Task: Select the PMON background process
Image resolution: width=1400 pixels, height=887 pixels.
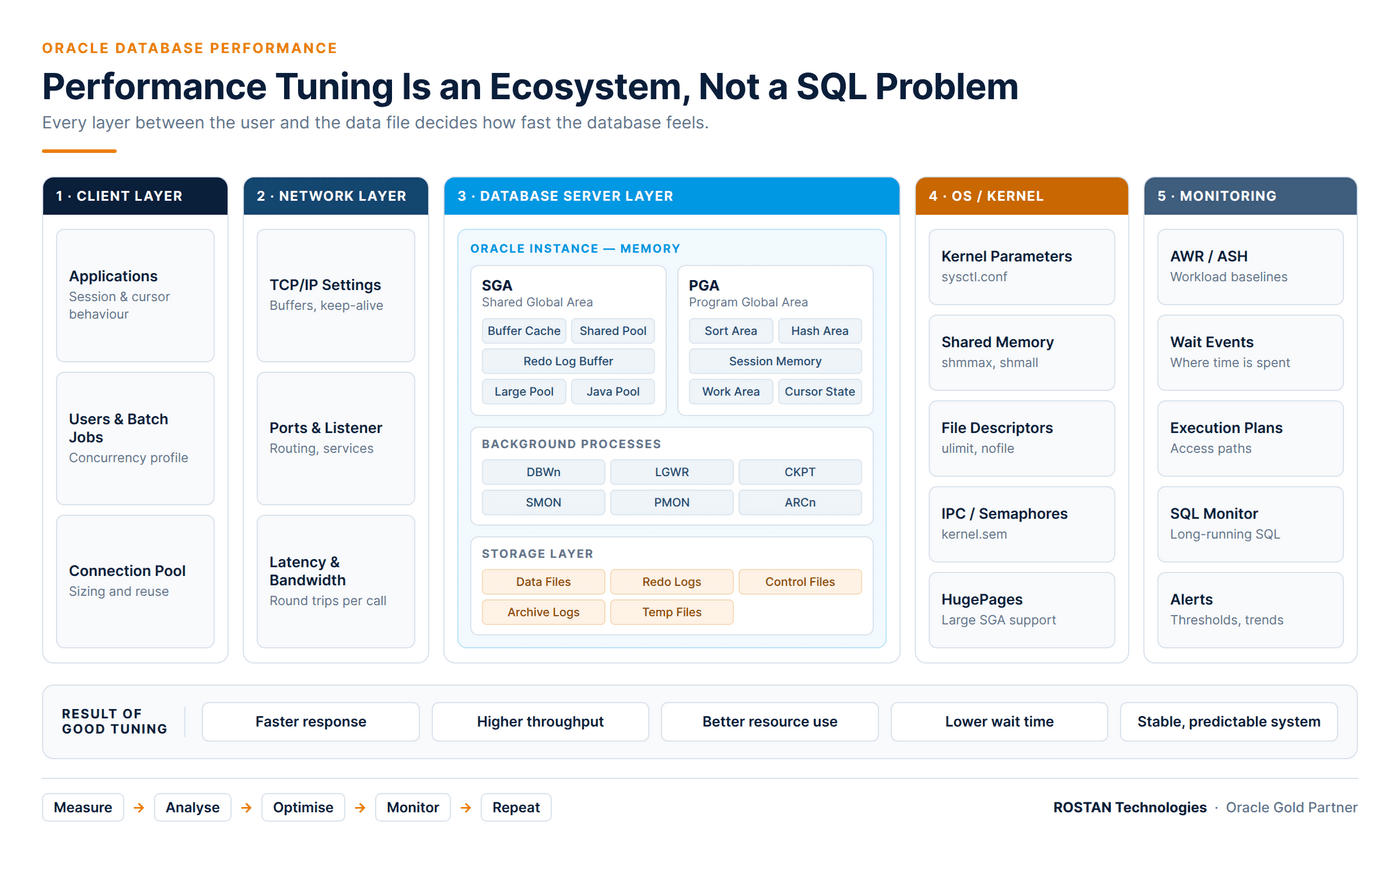Action: [x=672, y=503]
